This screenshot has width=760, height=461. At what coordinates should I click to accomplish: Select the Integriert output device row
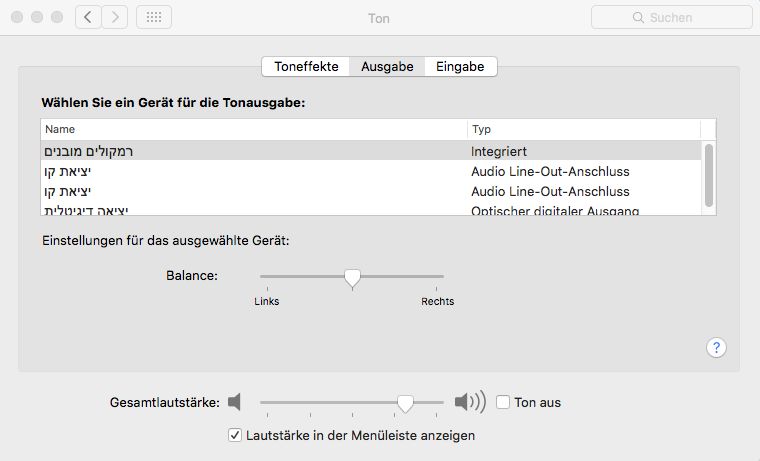point(370,151)
